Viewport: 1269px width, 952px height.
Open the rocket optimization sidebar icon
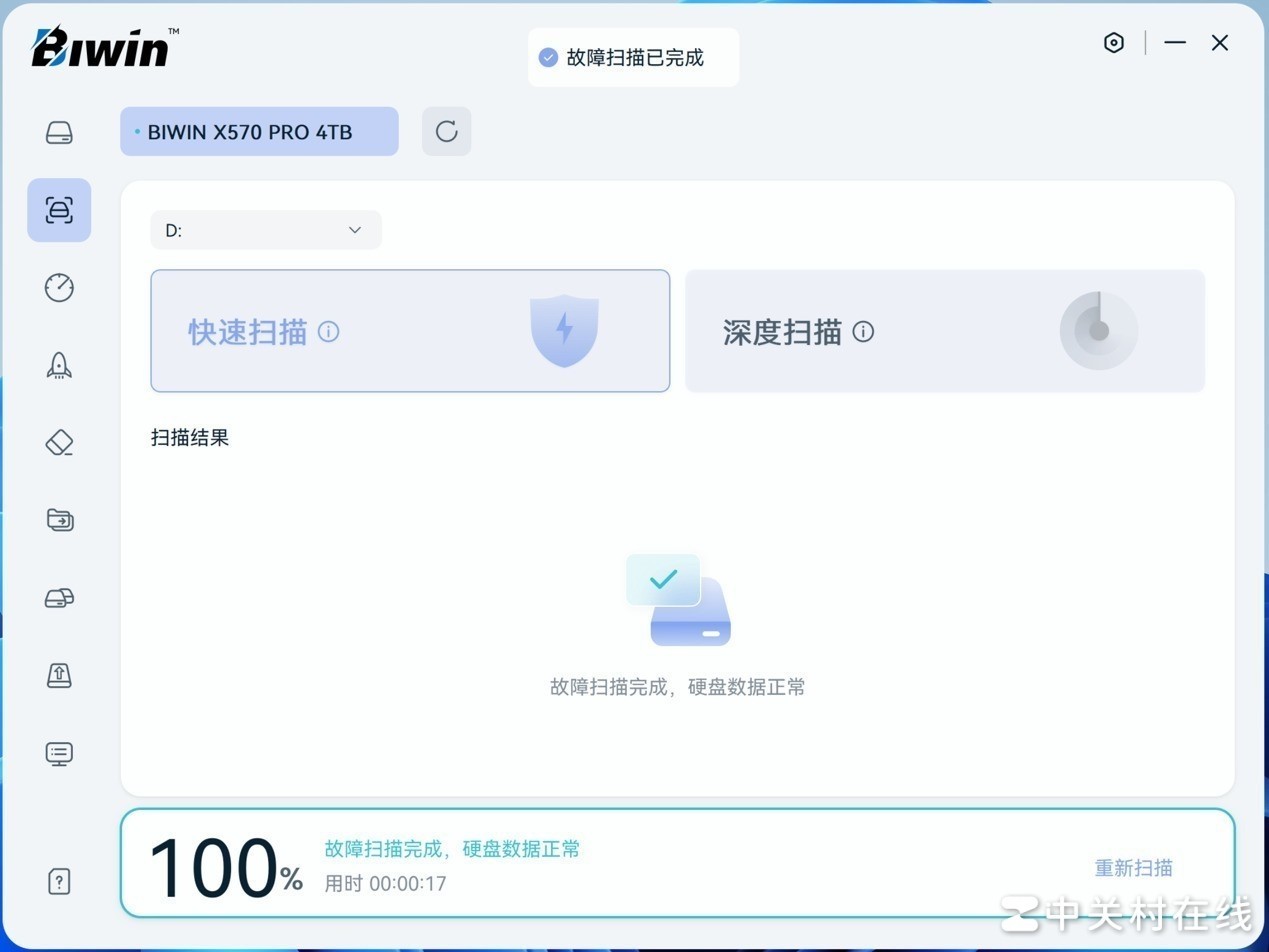[x=59, y=365]
